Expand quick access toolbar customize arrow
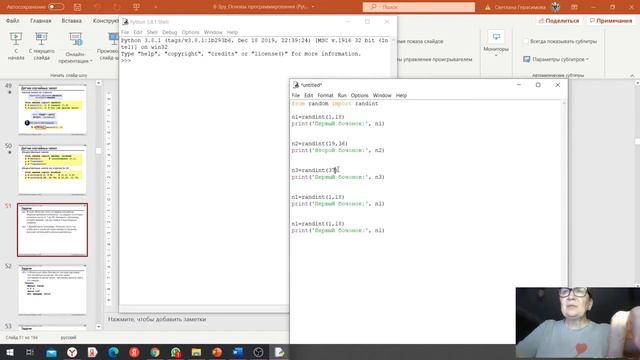The width and height of the screenshot is (640, 360). 156,7
